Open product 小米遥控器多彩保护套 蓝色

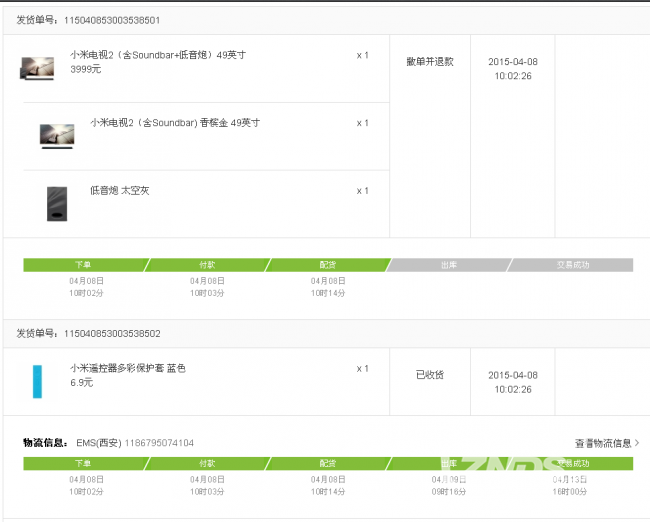tap(128, 368)
